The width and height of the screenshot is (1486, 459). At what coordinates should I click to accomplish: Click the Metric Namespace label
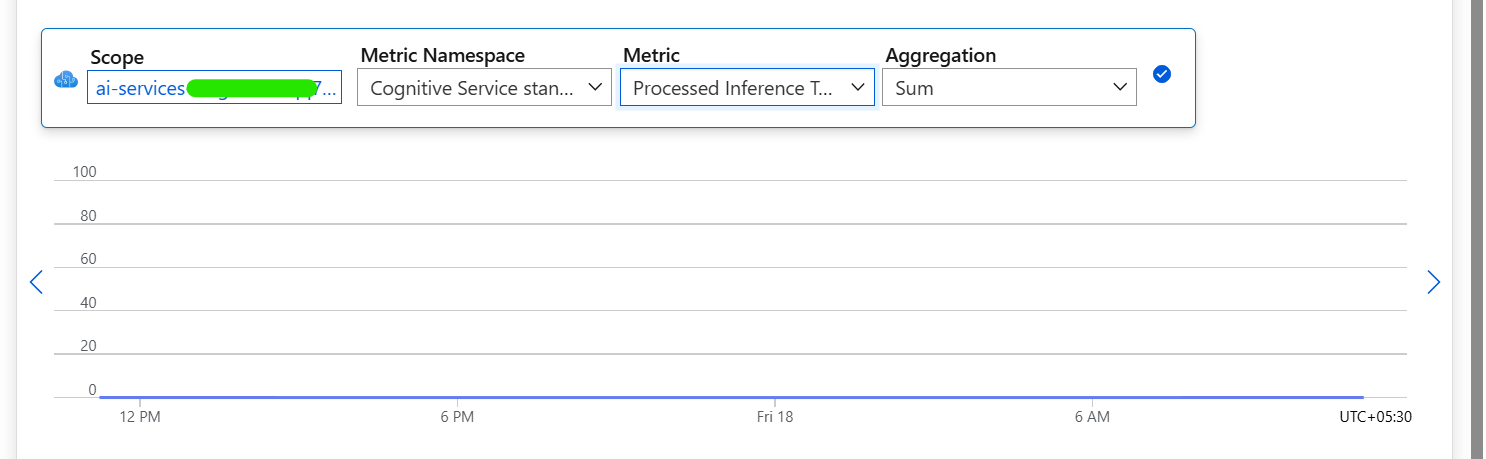coord(442,56)
